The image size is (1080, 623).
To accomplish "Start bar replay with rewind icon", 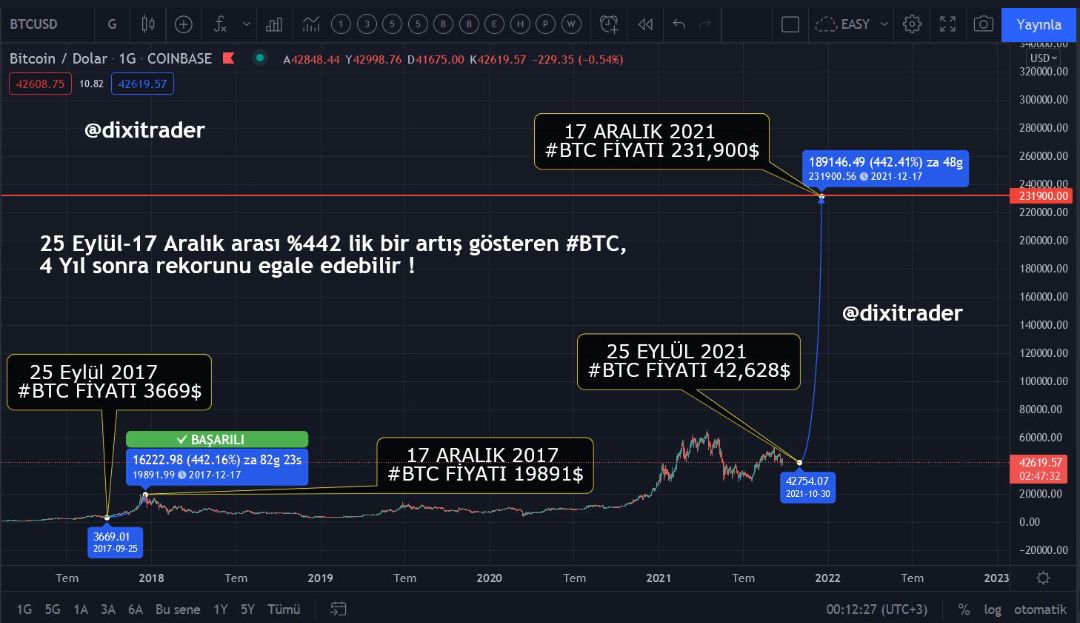I will tap(645, 24).
